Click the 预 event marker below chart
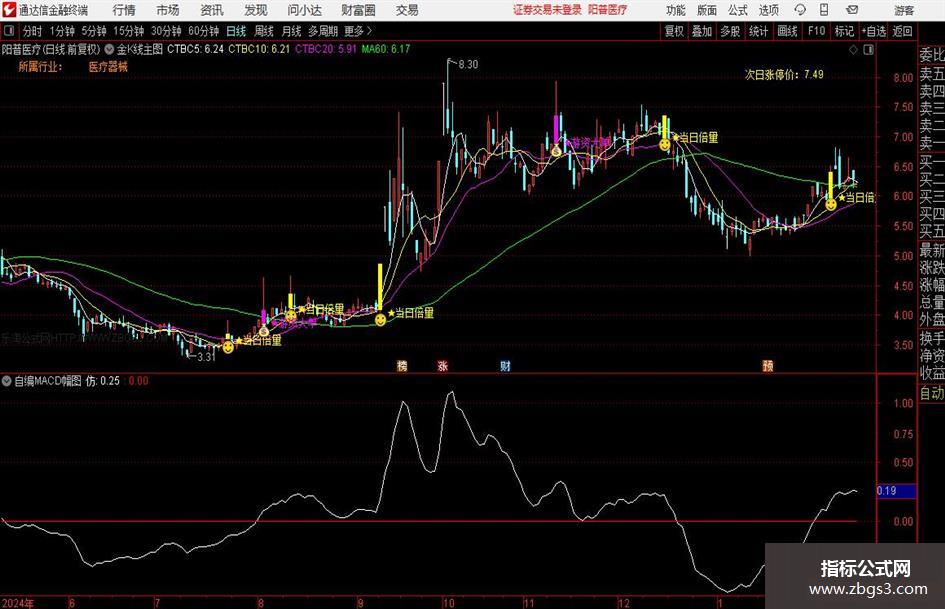 pos(768,365)
